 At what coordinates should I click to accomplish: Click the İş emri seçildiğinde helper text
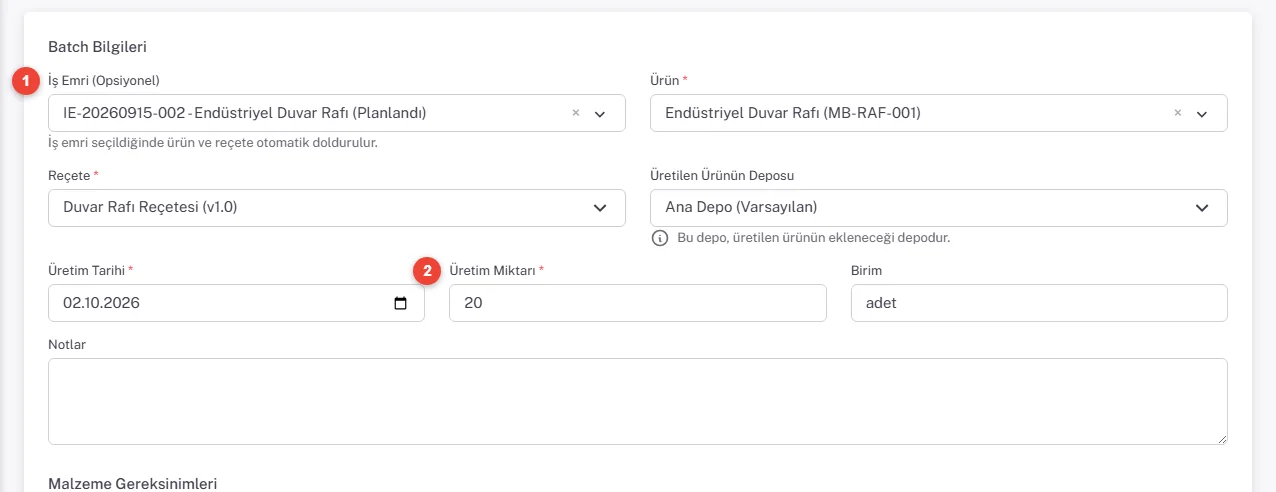click(213, 143)
